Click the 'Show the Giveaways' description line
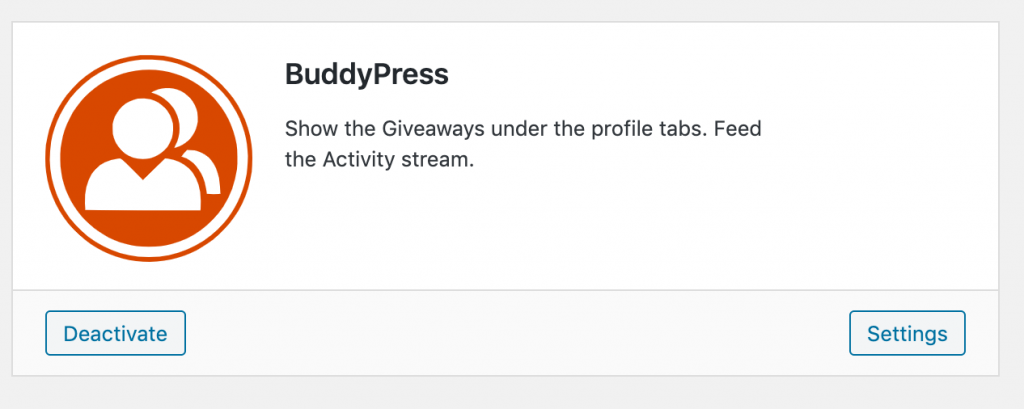This screenshot has height=409, width=1024. [523, 129]
